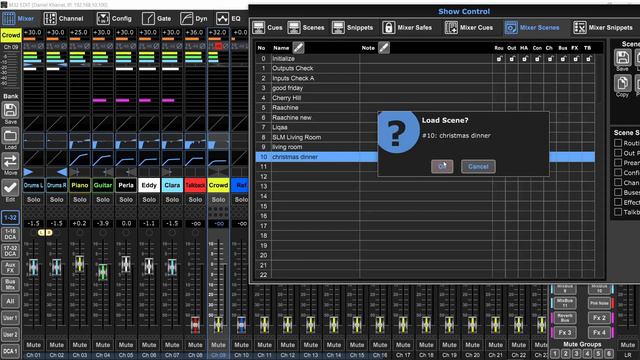Click the pencil icon beside Name column
The width and height of the screenshot is (640, 360).
click(298, 48)
